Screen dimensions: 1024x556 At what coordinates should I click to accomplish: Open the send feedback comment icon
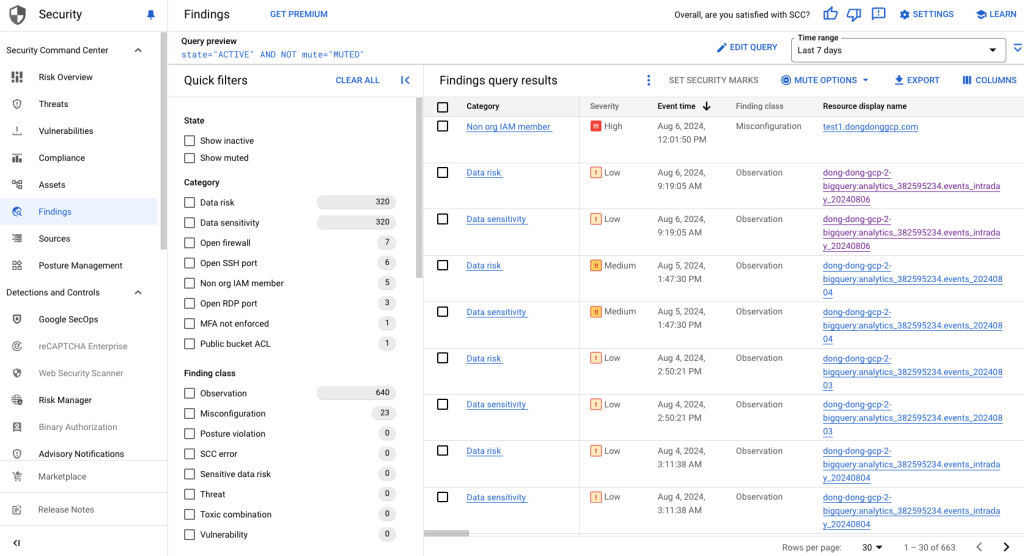tap(878, 14)
